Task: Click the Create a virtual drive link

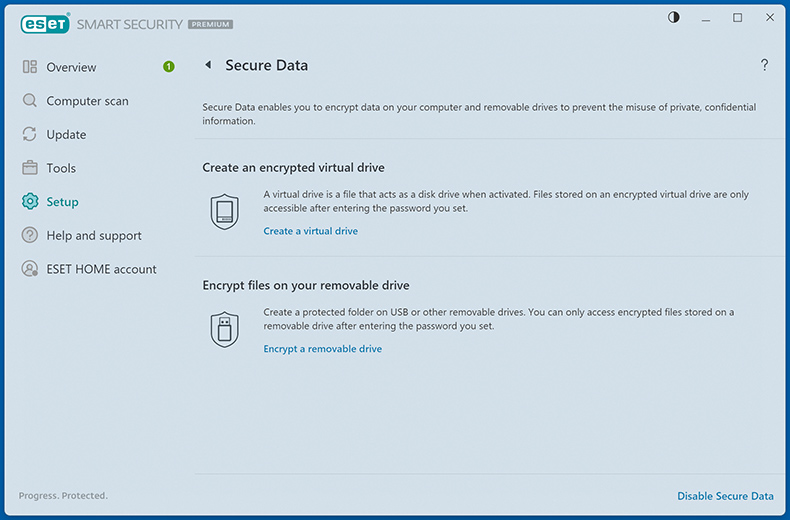Action: point(310,231)
